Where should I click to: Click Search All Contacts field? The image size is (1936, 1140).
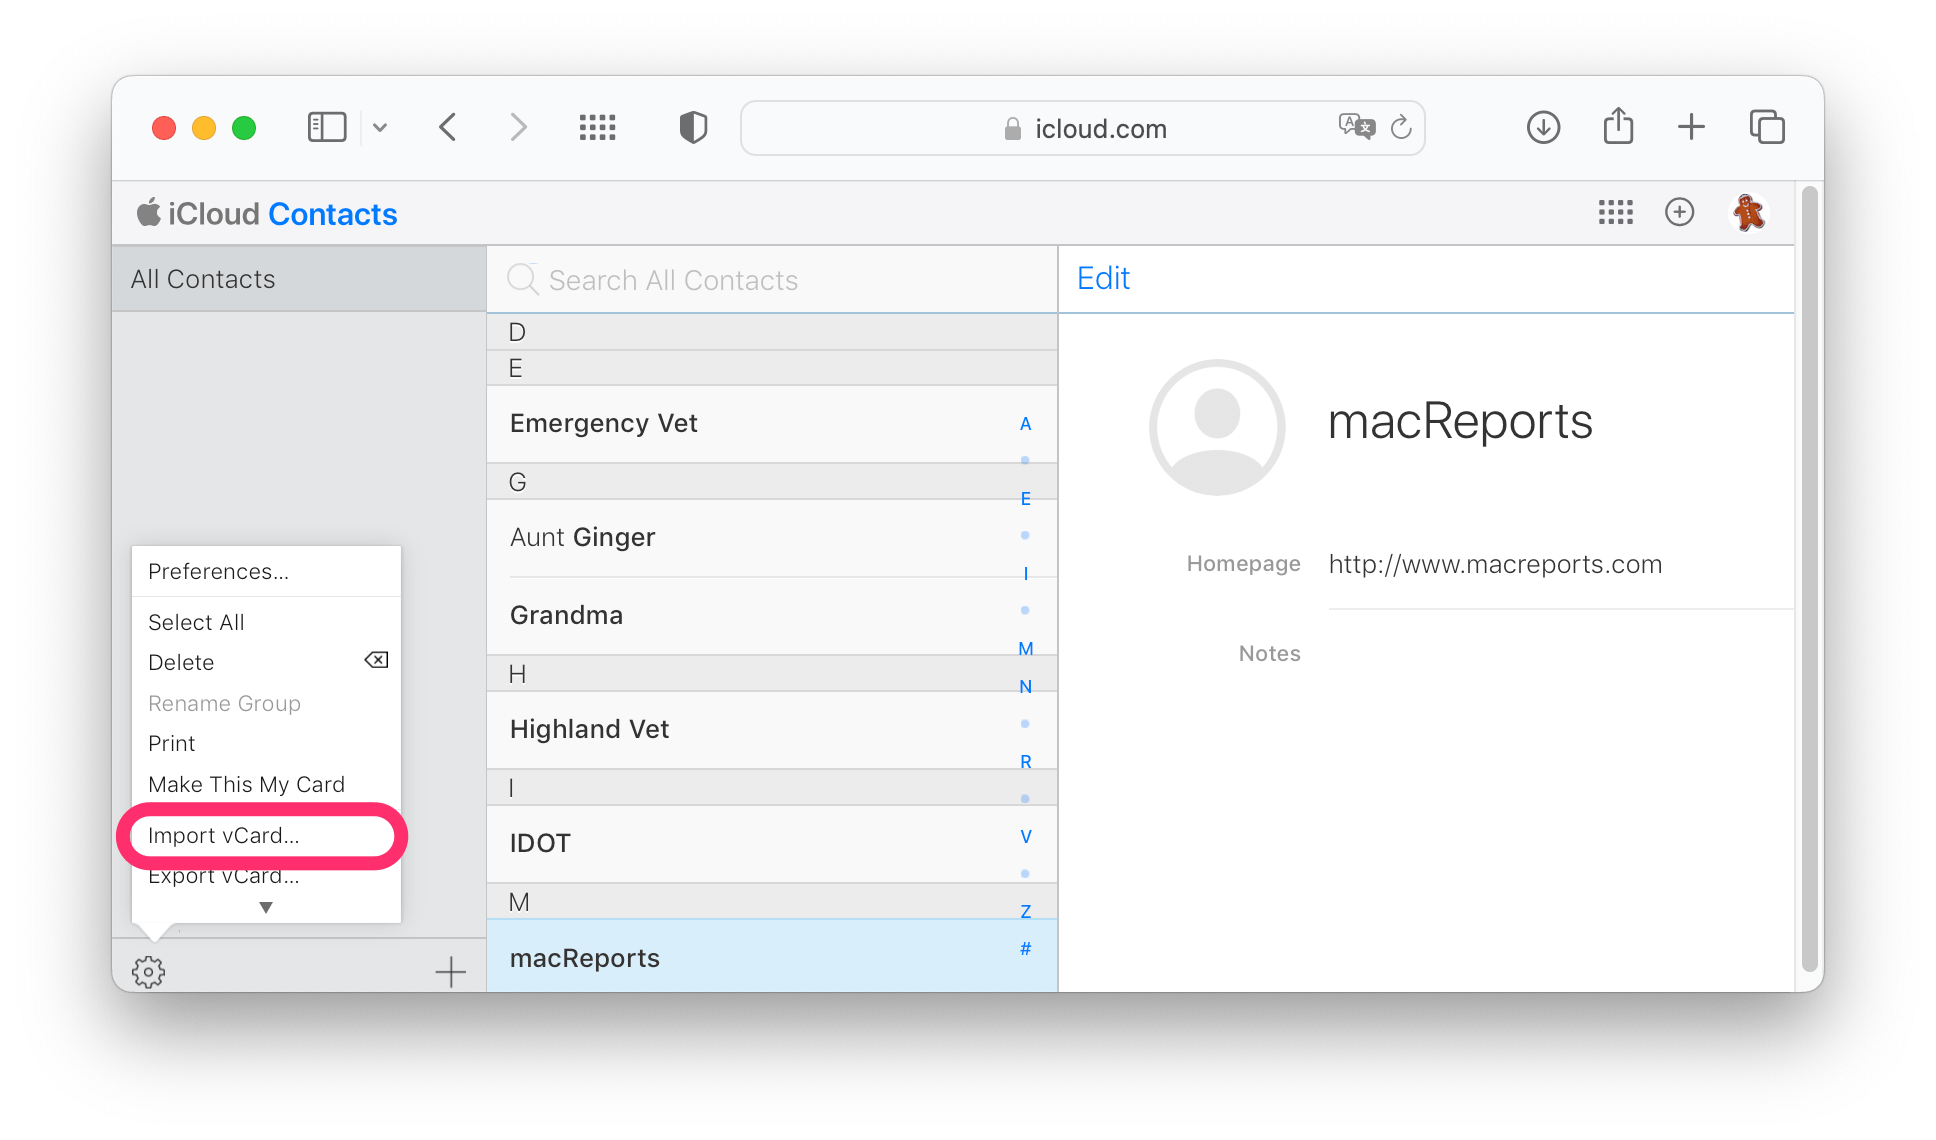point(772,280)
